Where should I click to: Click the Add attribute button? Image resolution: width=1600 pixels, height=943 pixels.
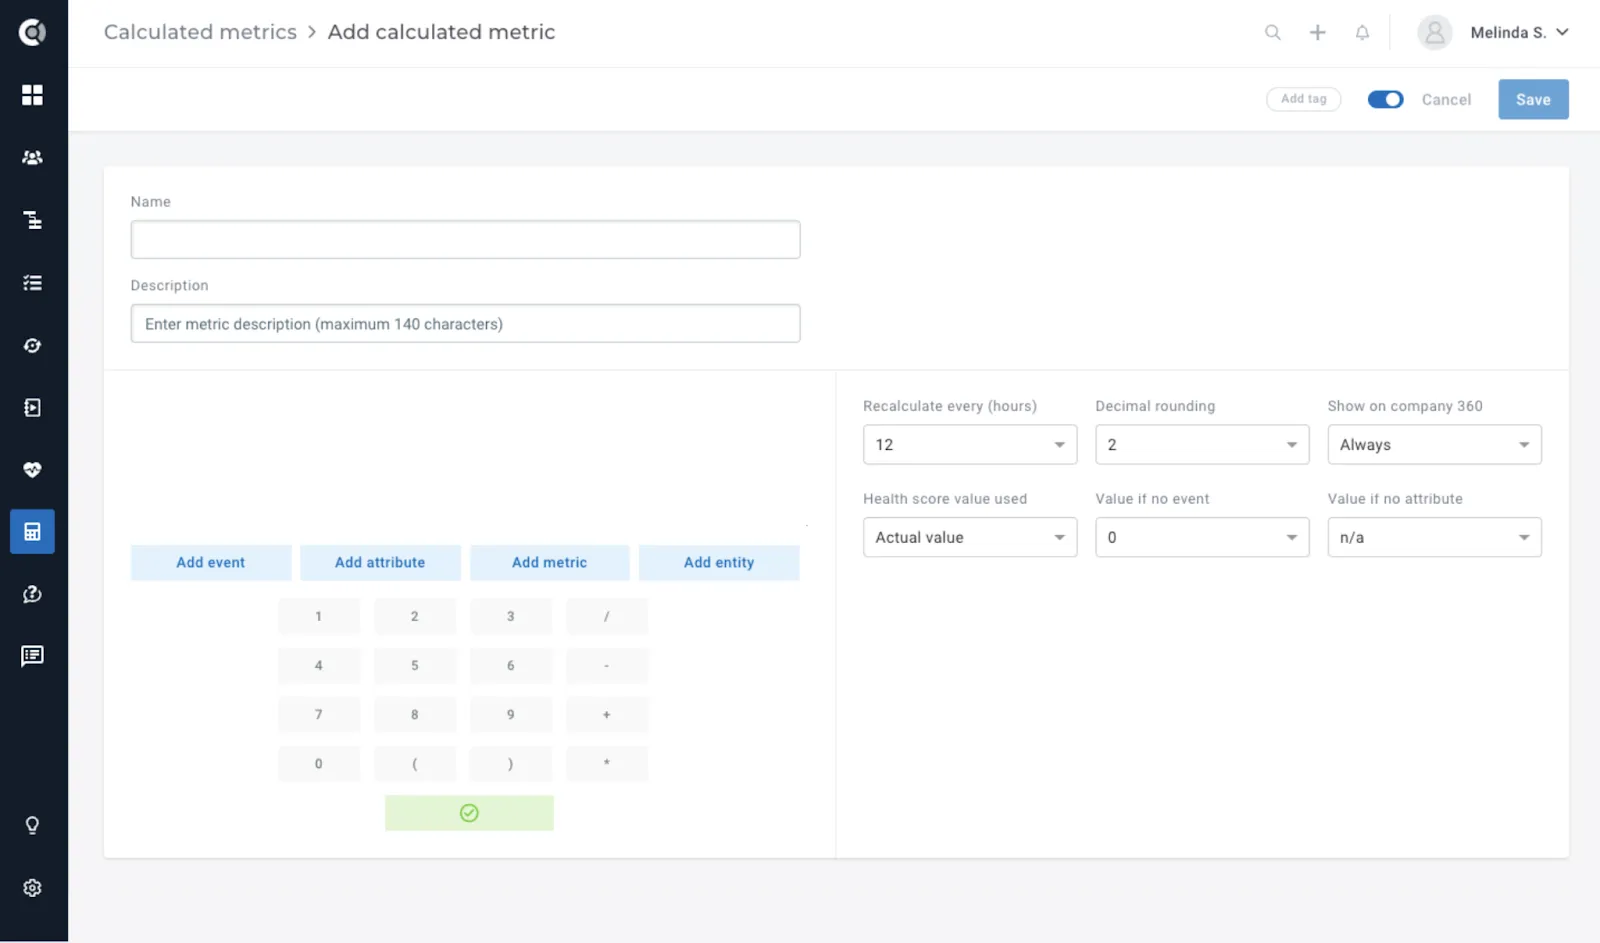tap(380, 563)
